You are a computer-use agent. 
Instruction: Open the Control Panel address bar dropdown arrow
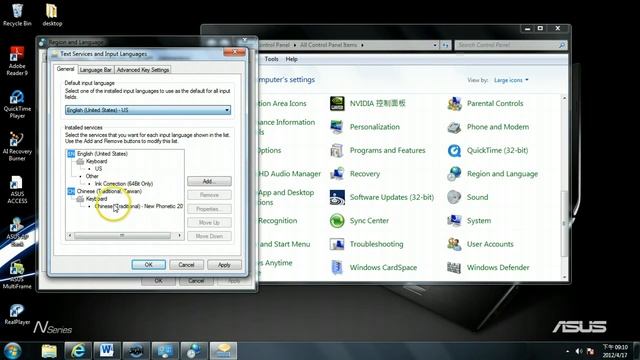(x=435, y=45)
